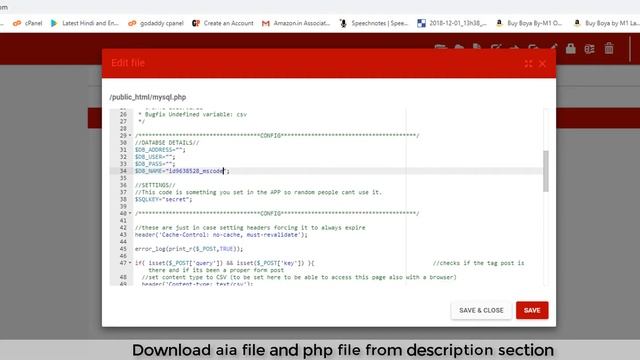Click the //DATABSE DETAILS// comment
The width and height of the screenshot is (640, 360).
(167, 143)
